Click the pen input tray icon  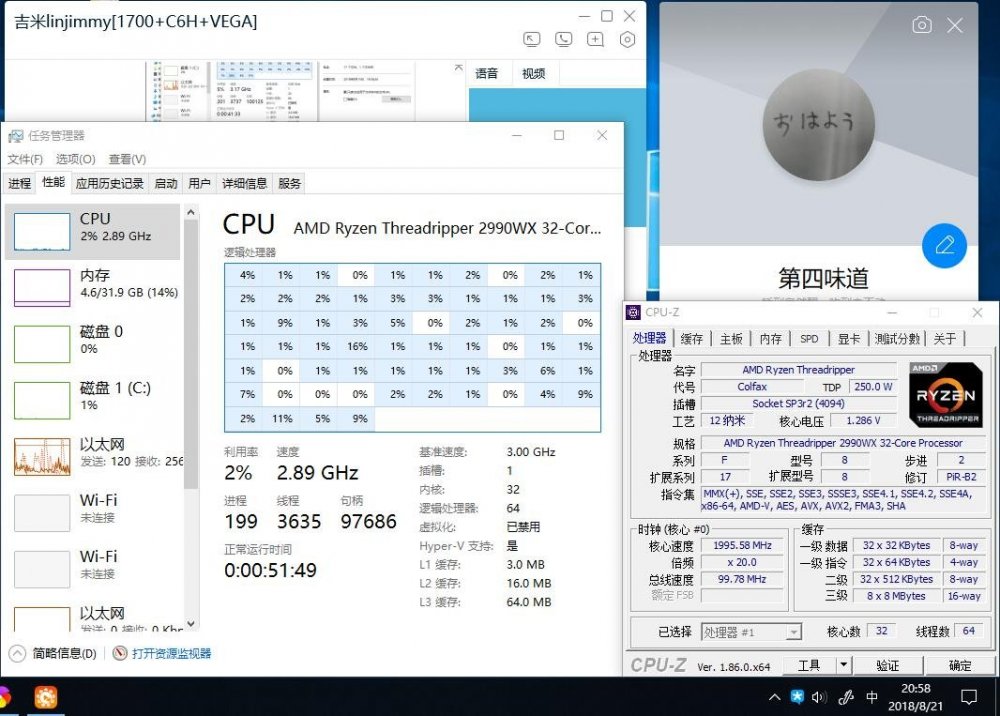coord(846,697)
